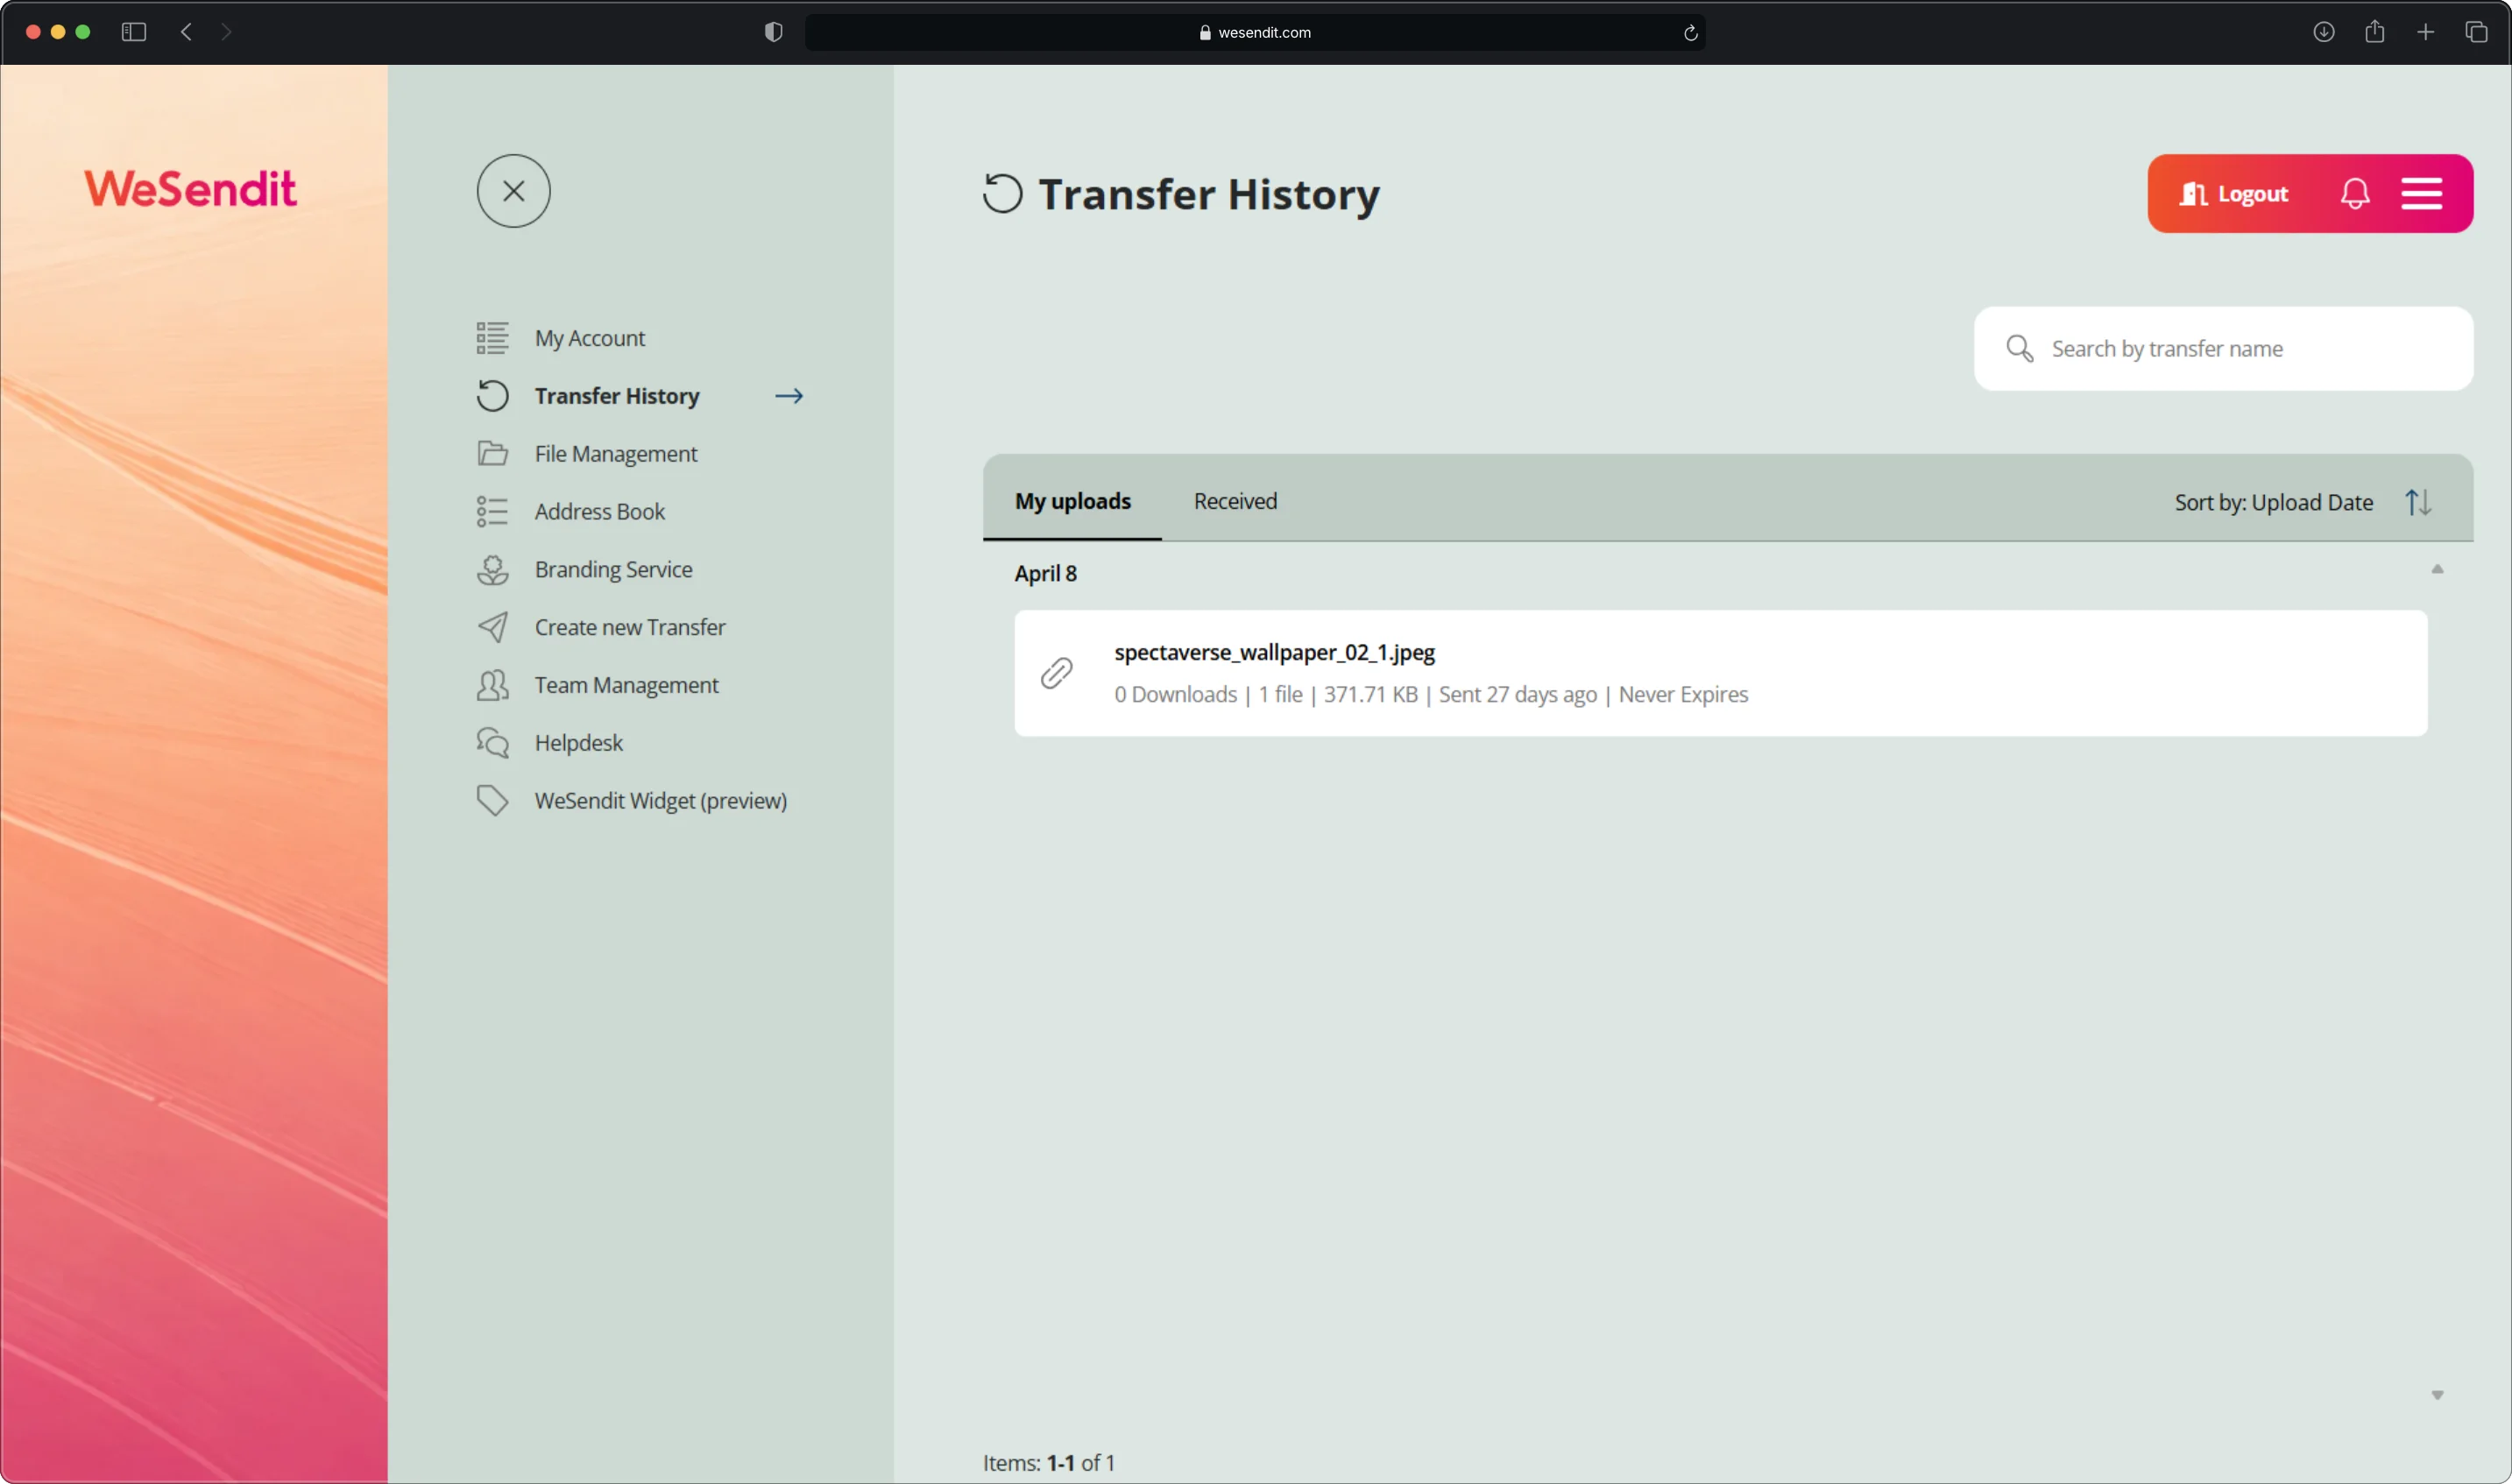The height and width of the screenshot is (1484, 2512).
Task: Open the hamburger menu icon
Action: click(x=2422, y=194)
